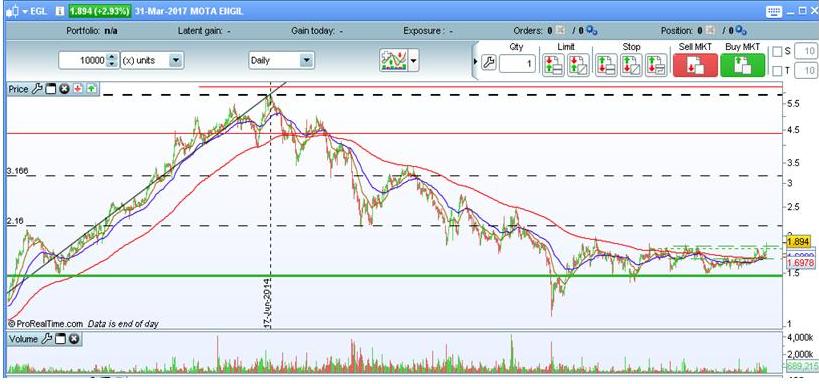Click the cancel orders X icon beside Orders
Viewport: 819px width, 384px height.
tap(560, 31)
